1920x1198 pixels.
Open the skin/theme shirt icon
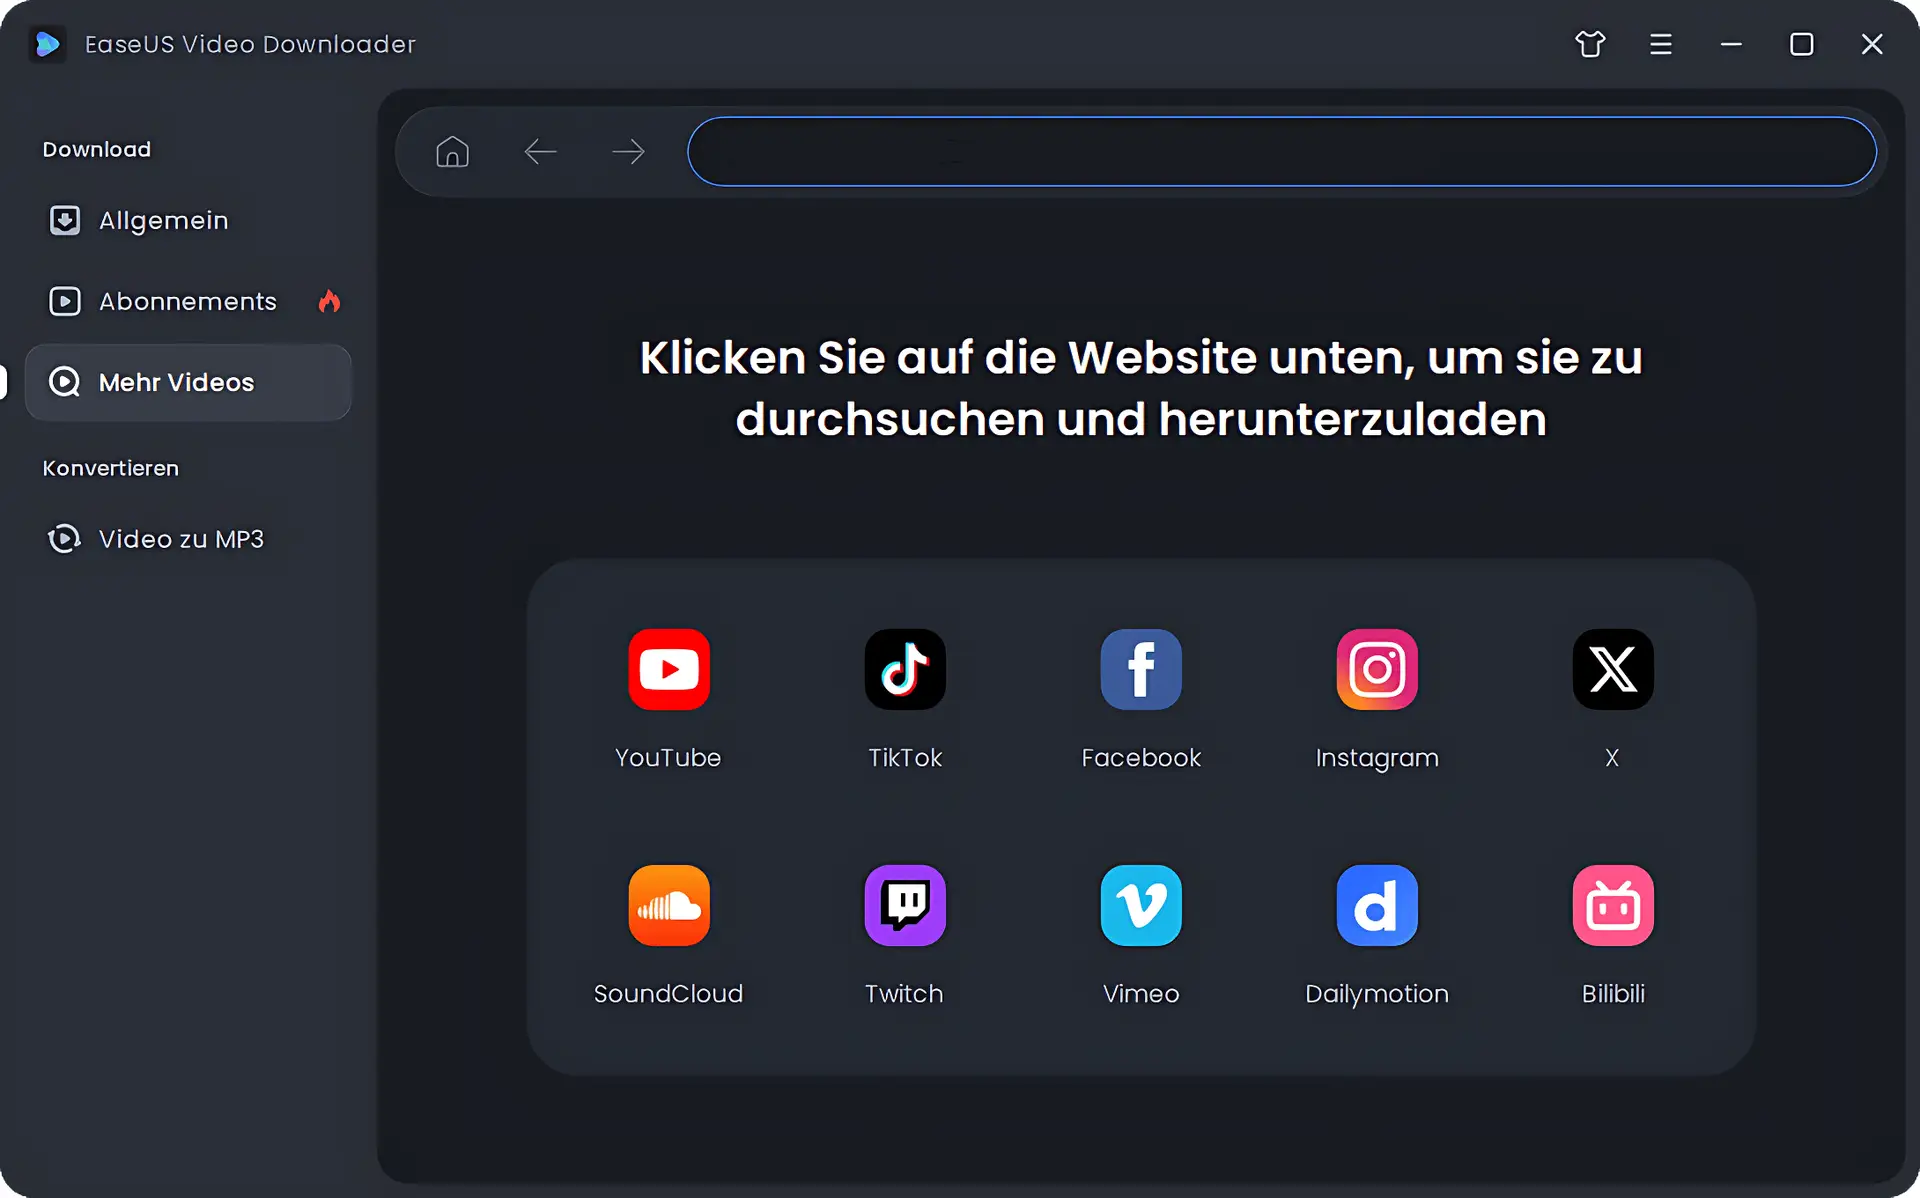[x=1590, y=44]
